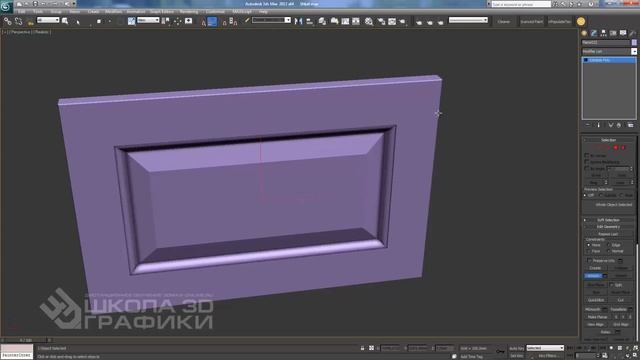This screenshot has width=640, height=360.
Task: Open the Selected key filter dropdown
Action: 544,348
